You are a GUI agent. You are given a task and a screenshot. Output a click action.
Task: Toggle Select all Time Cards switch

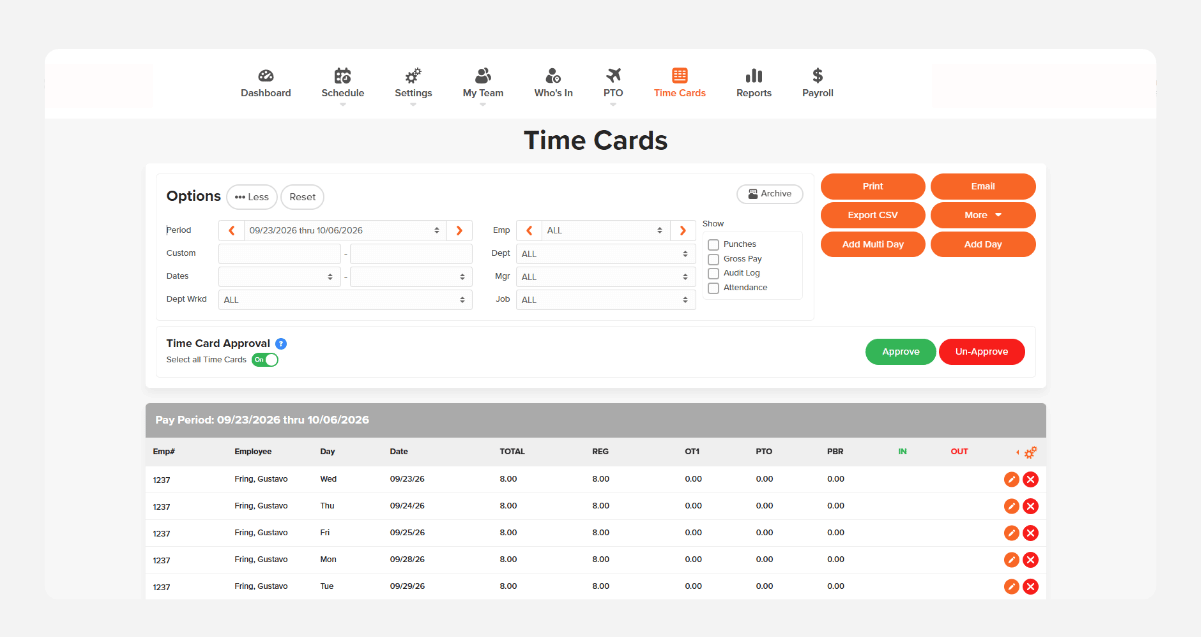[x=265, y=359]
